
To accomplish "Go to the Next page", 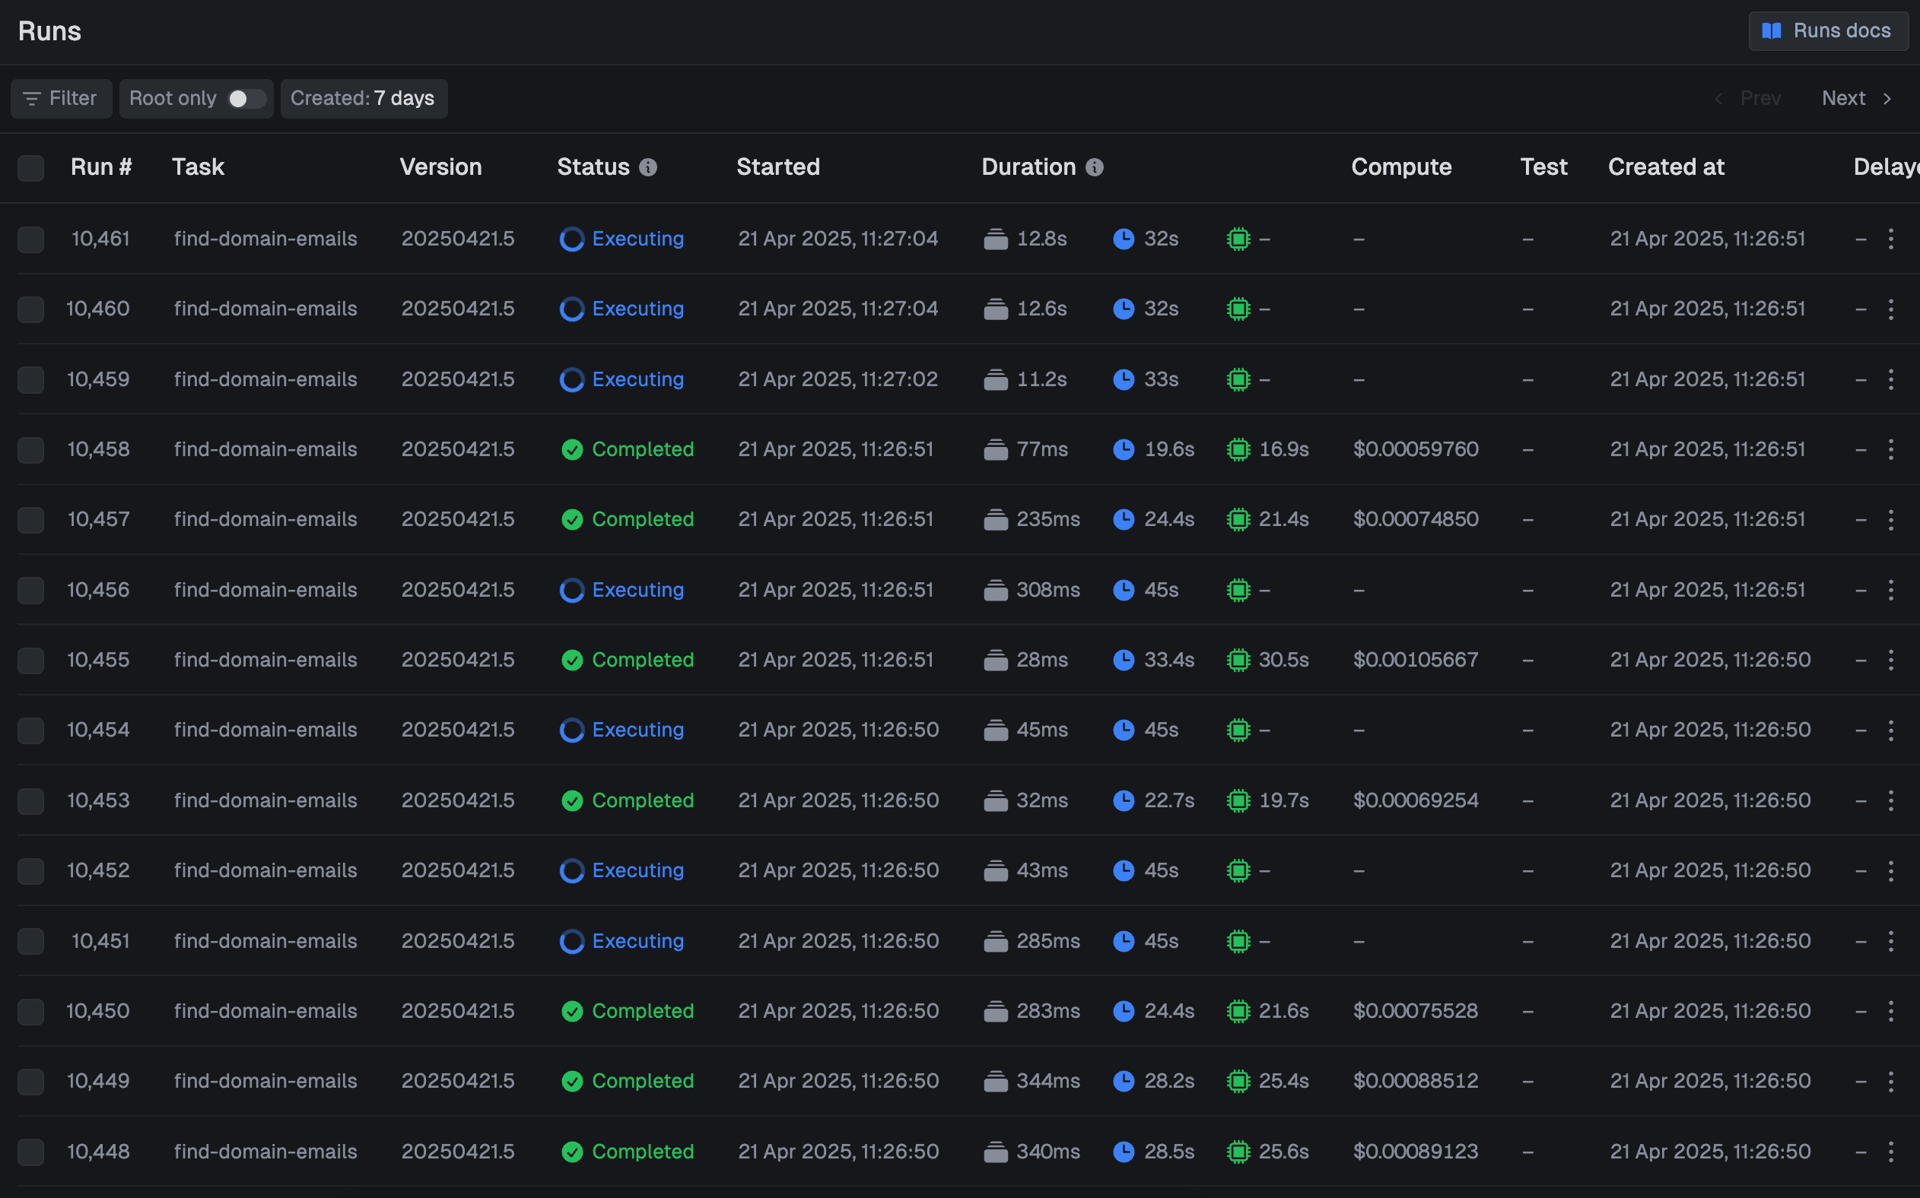I will coord(1856,98).
